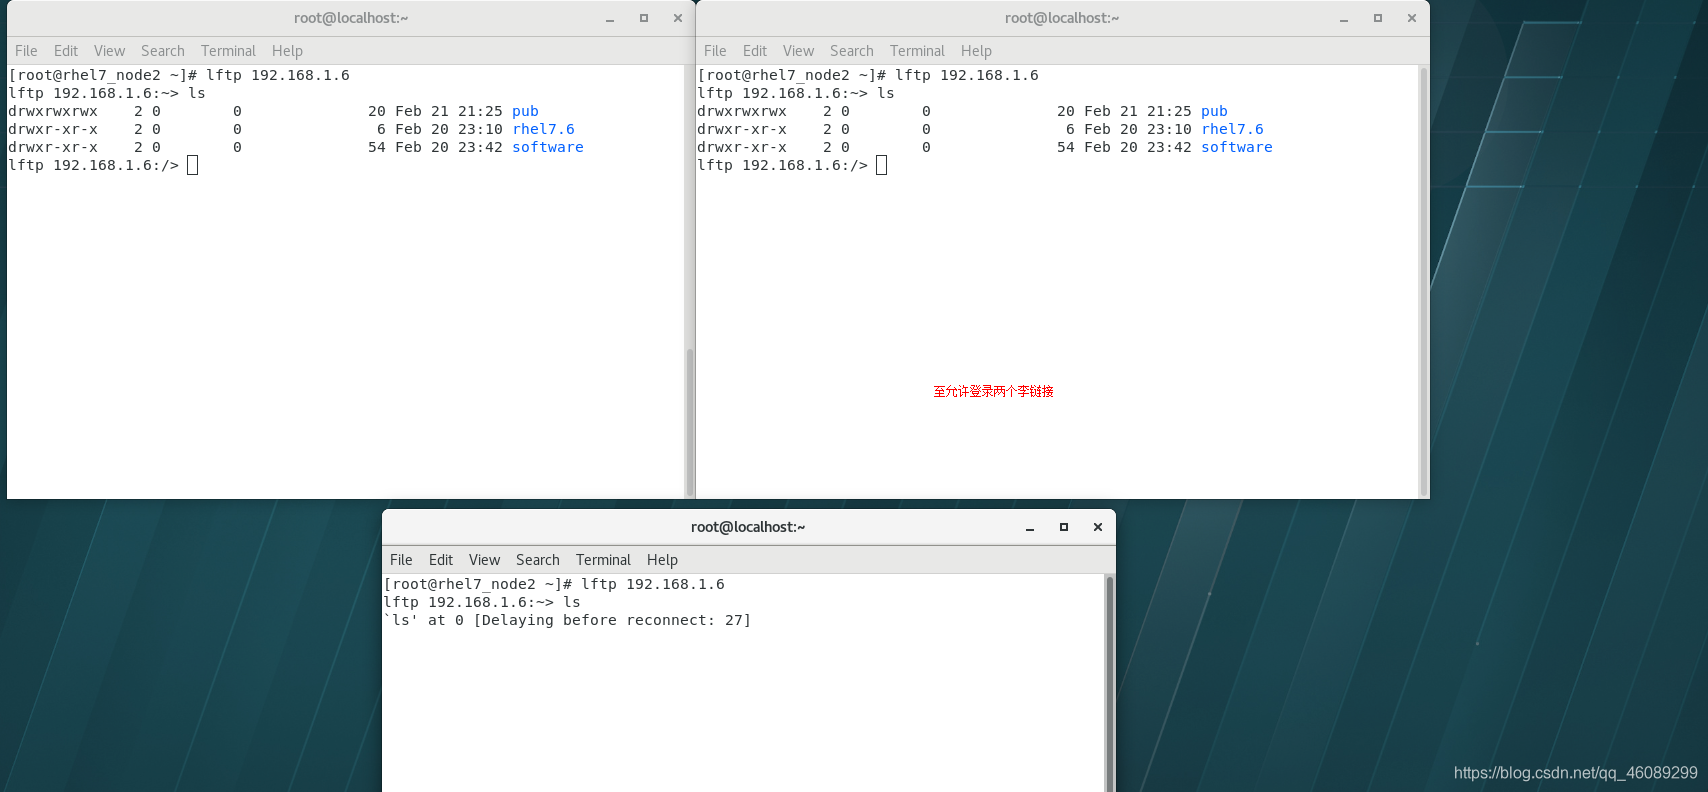The image size is (1708, 792).
Task: Open View menu in bottom terminal window
Action: [485, 560]
